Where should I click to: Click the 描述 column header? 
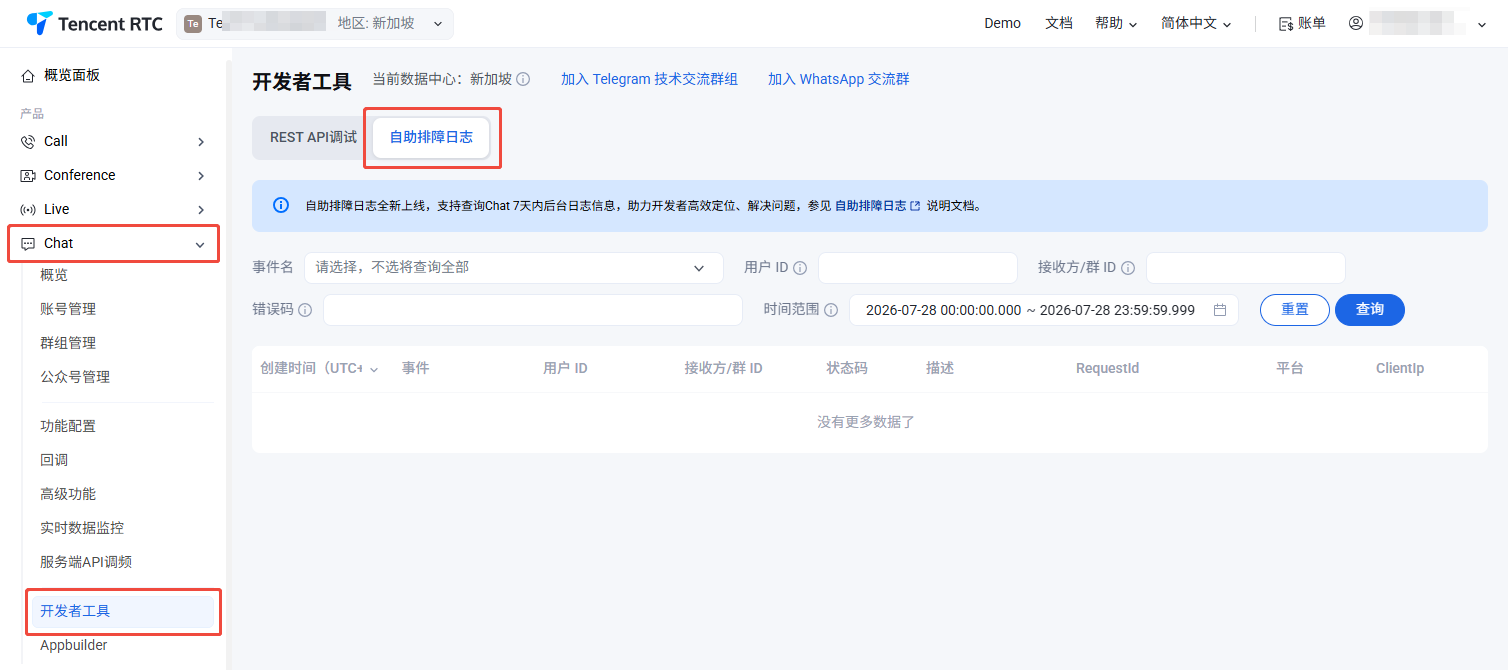(x=940, y=368)
